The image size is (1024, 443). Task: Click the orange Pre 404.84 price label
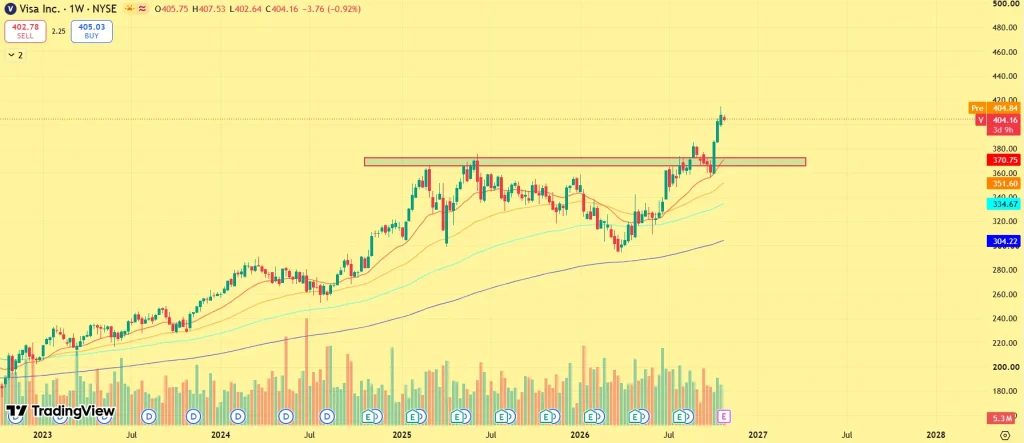tap(994, 108)
